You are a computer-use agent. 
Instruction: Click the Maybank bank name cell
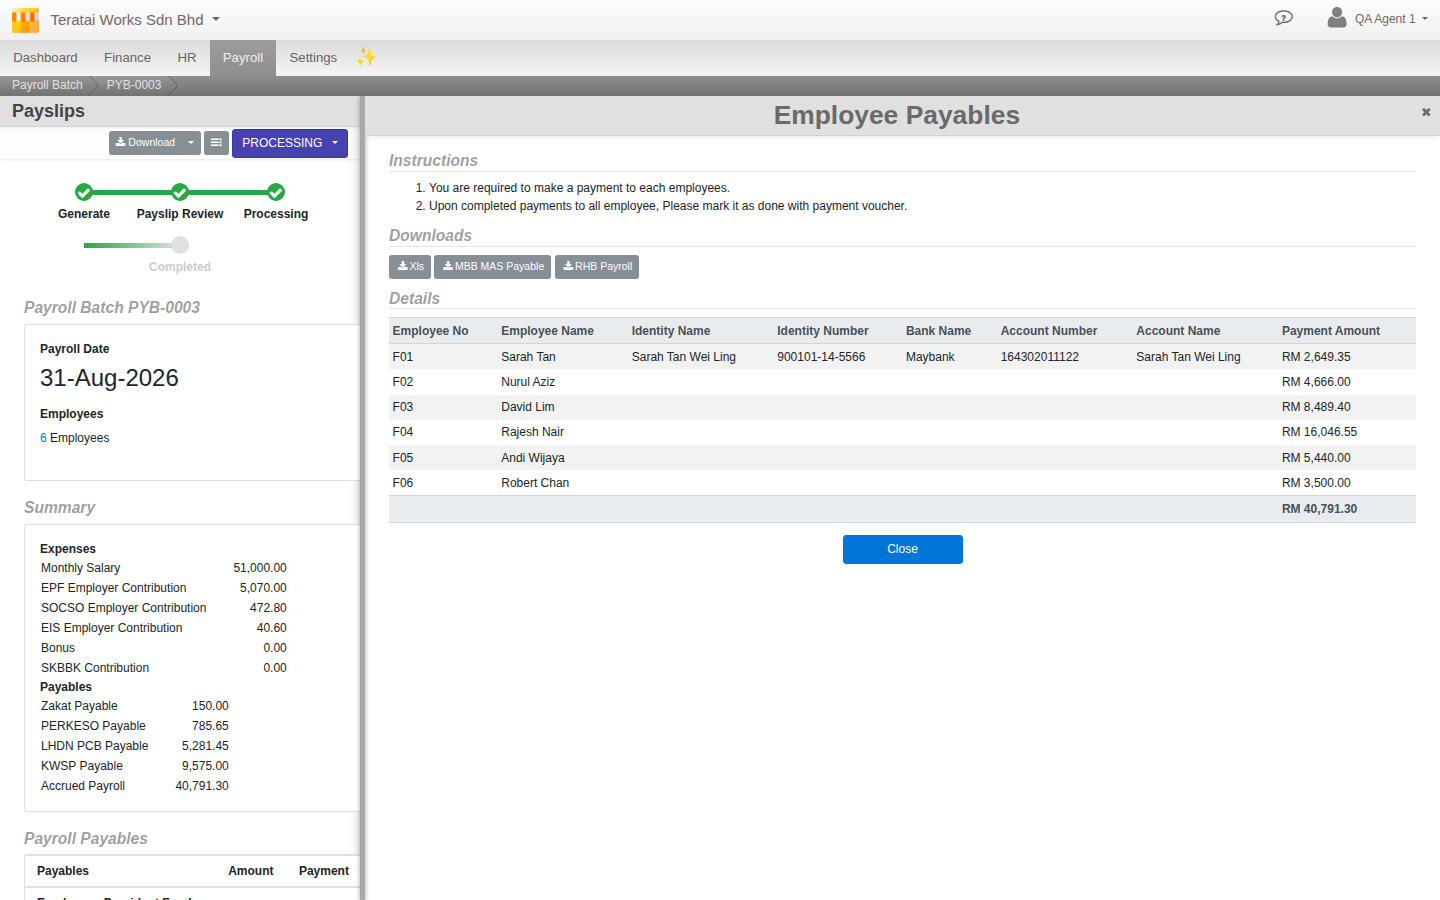click(930, 357)
